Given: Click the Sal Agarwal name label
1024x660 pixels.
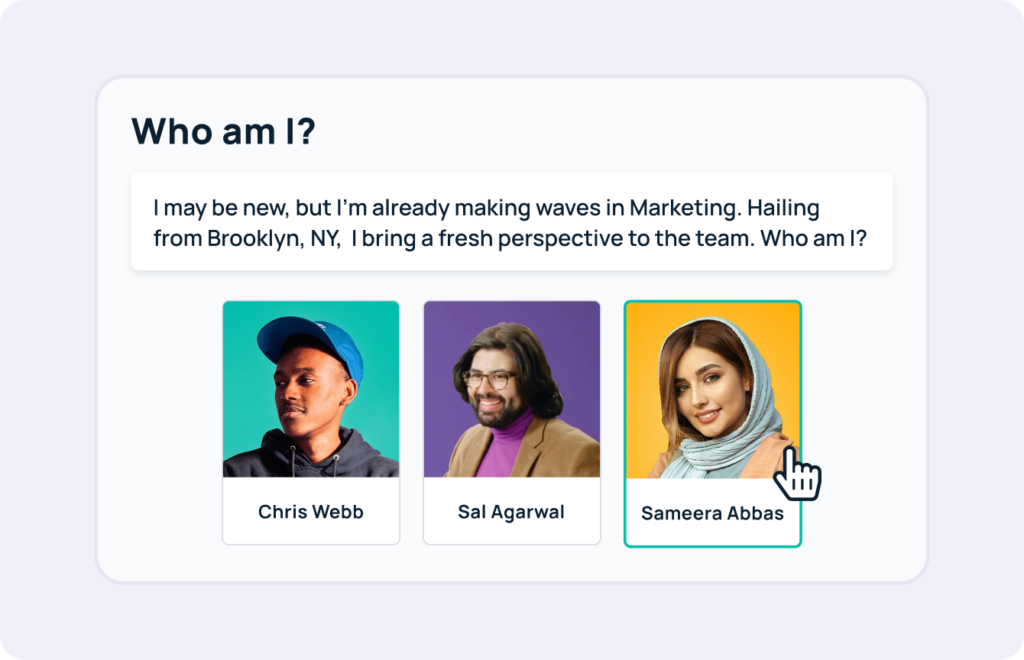Looking at the screenshot, I should (511, 512).
